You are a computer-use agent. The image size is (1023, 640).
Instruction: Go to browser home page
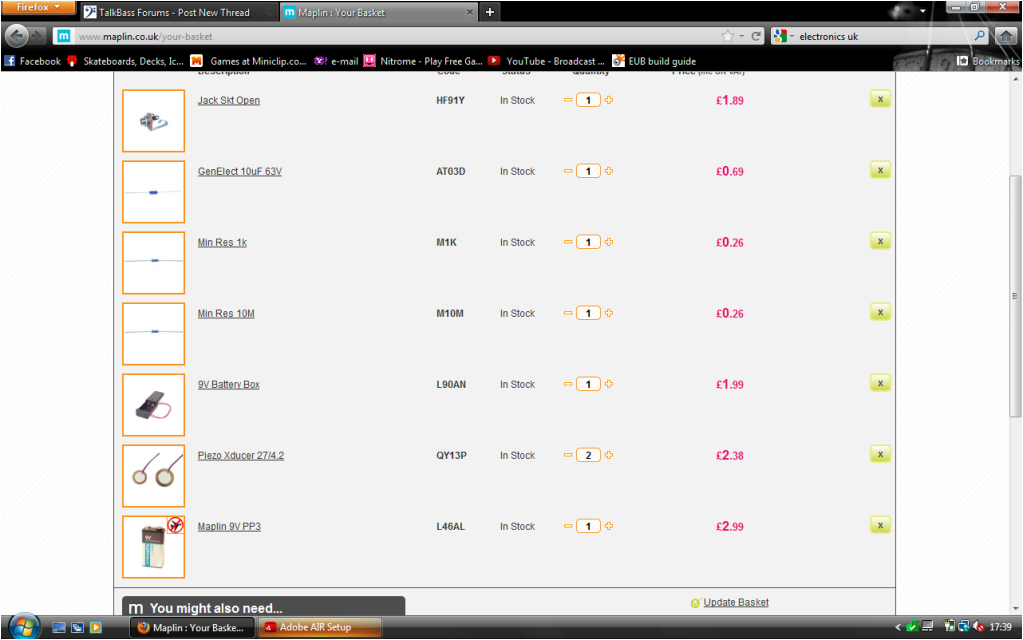point(1007,37)
